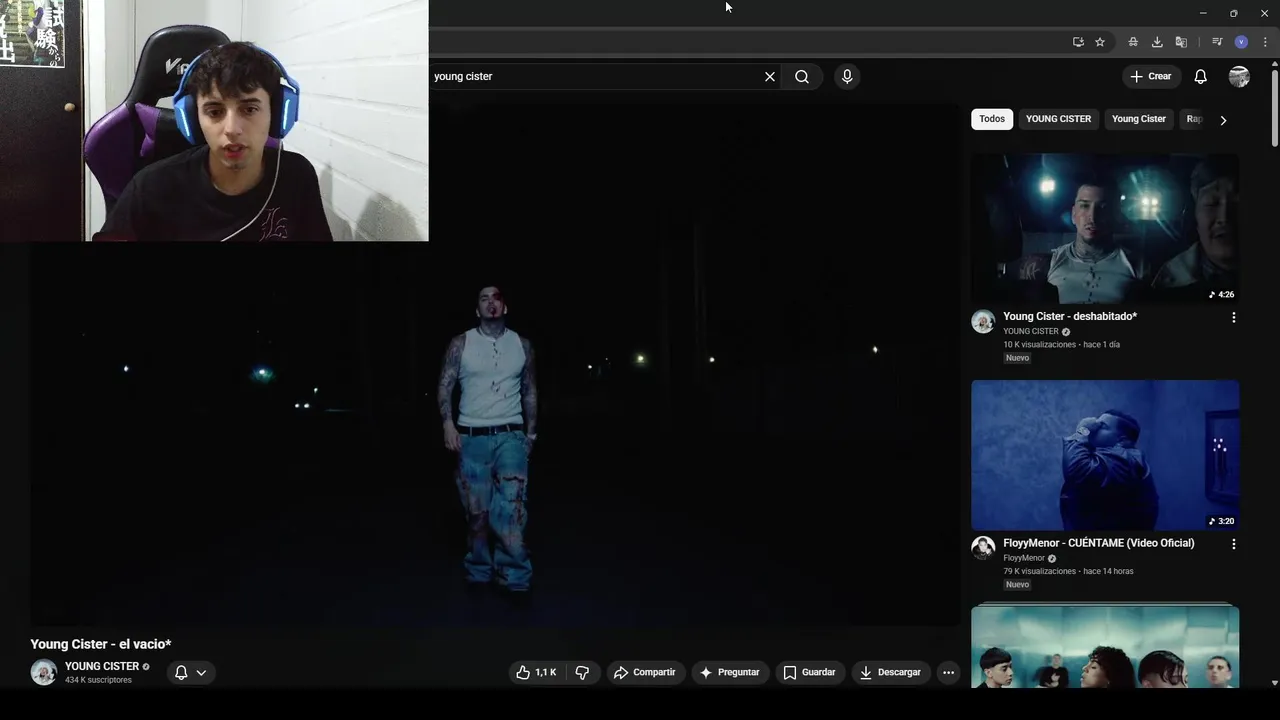Viewport: 1280px width, 720px height.
Task: Open the incognito-style extension icon
Action: (1133, 42)
